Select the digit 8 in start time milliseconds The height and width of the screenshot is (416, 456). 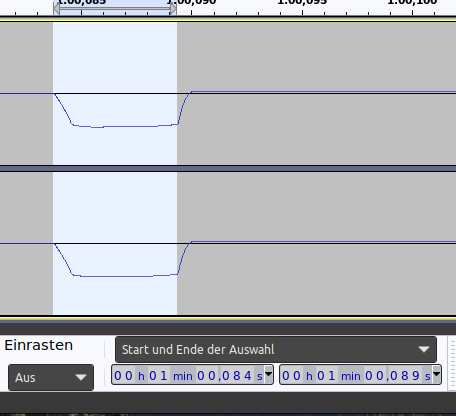point(237,376)
